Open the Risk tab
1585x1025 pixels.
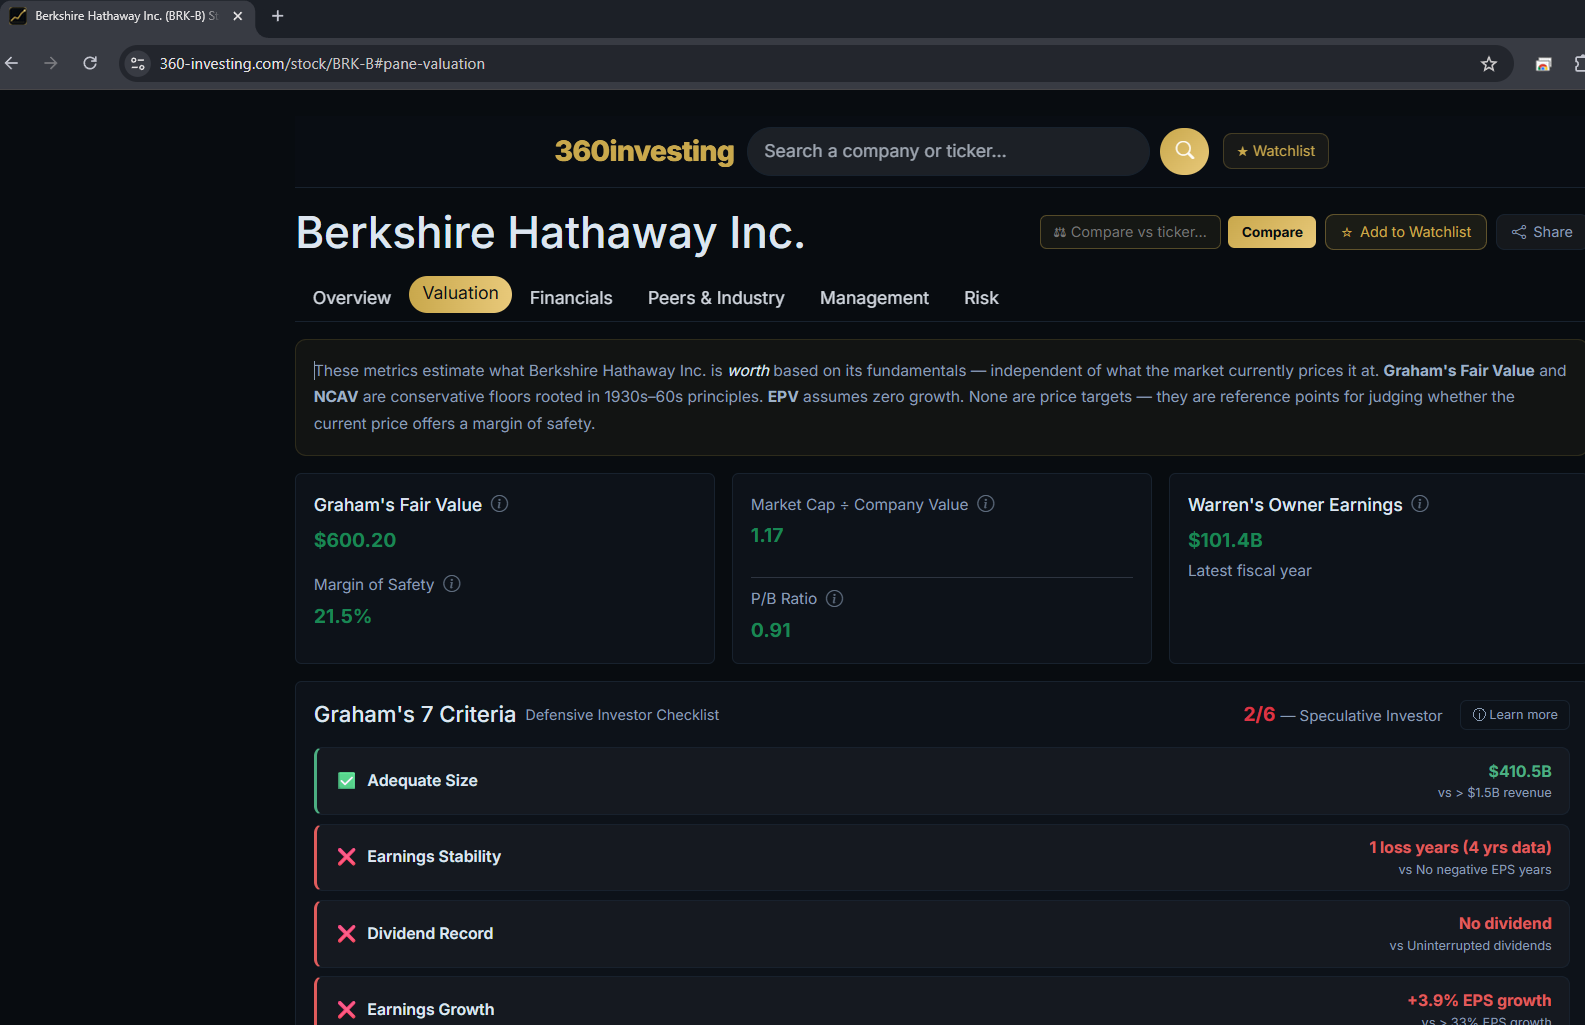[981, 298]
